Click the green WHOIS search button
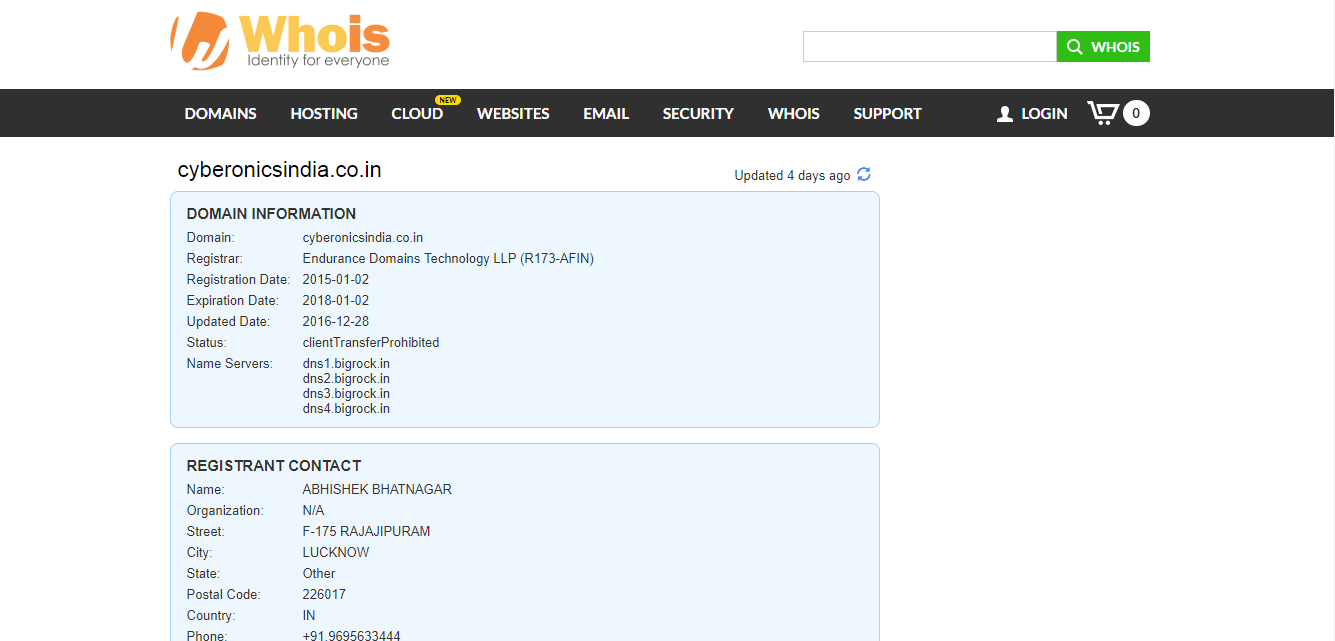This screenshot has height=641, width=1335. (1103, 46)
